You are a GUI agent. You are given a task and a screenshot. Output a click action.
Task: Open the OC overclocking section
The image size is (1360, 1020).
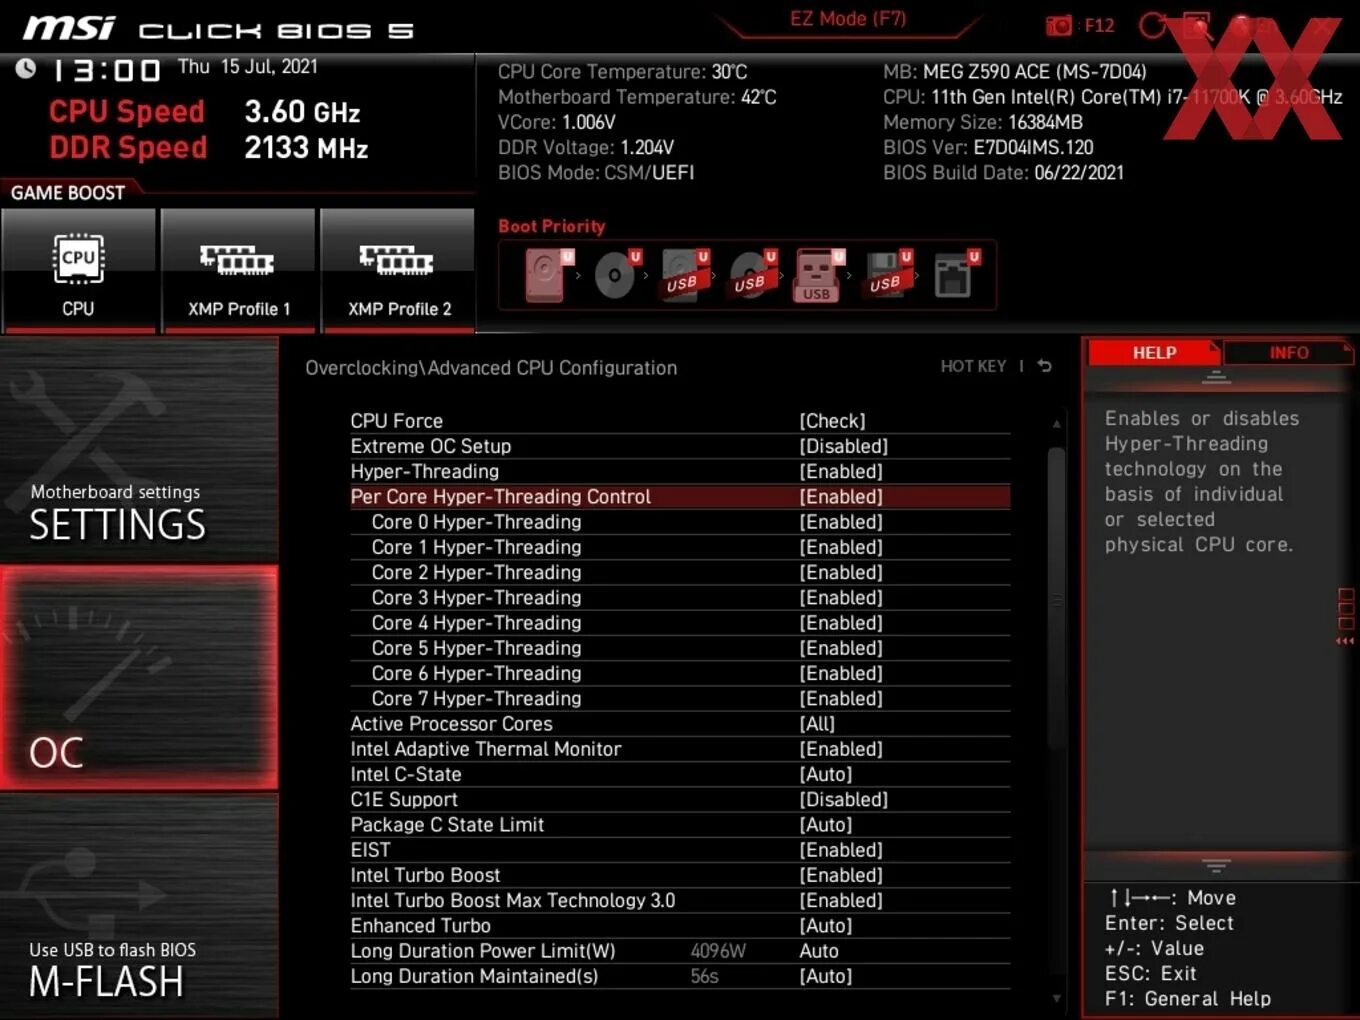(x=139, y=677)
